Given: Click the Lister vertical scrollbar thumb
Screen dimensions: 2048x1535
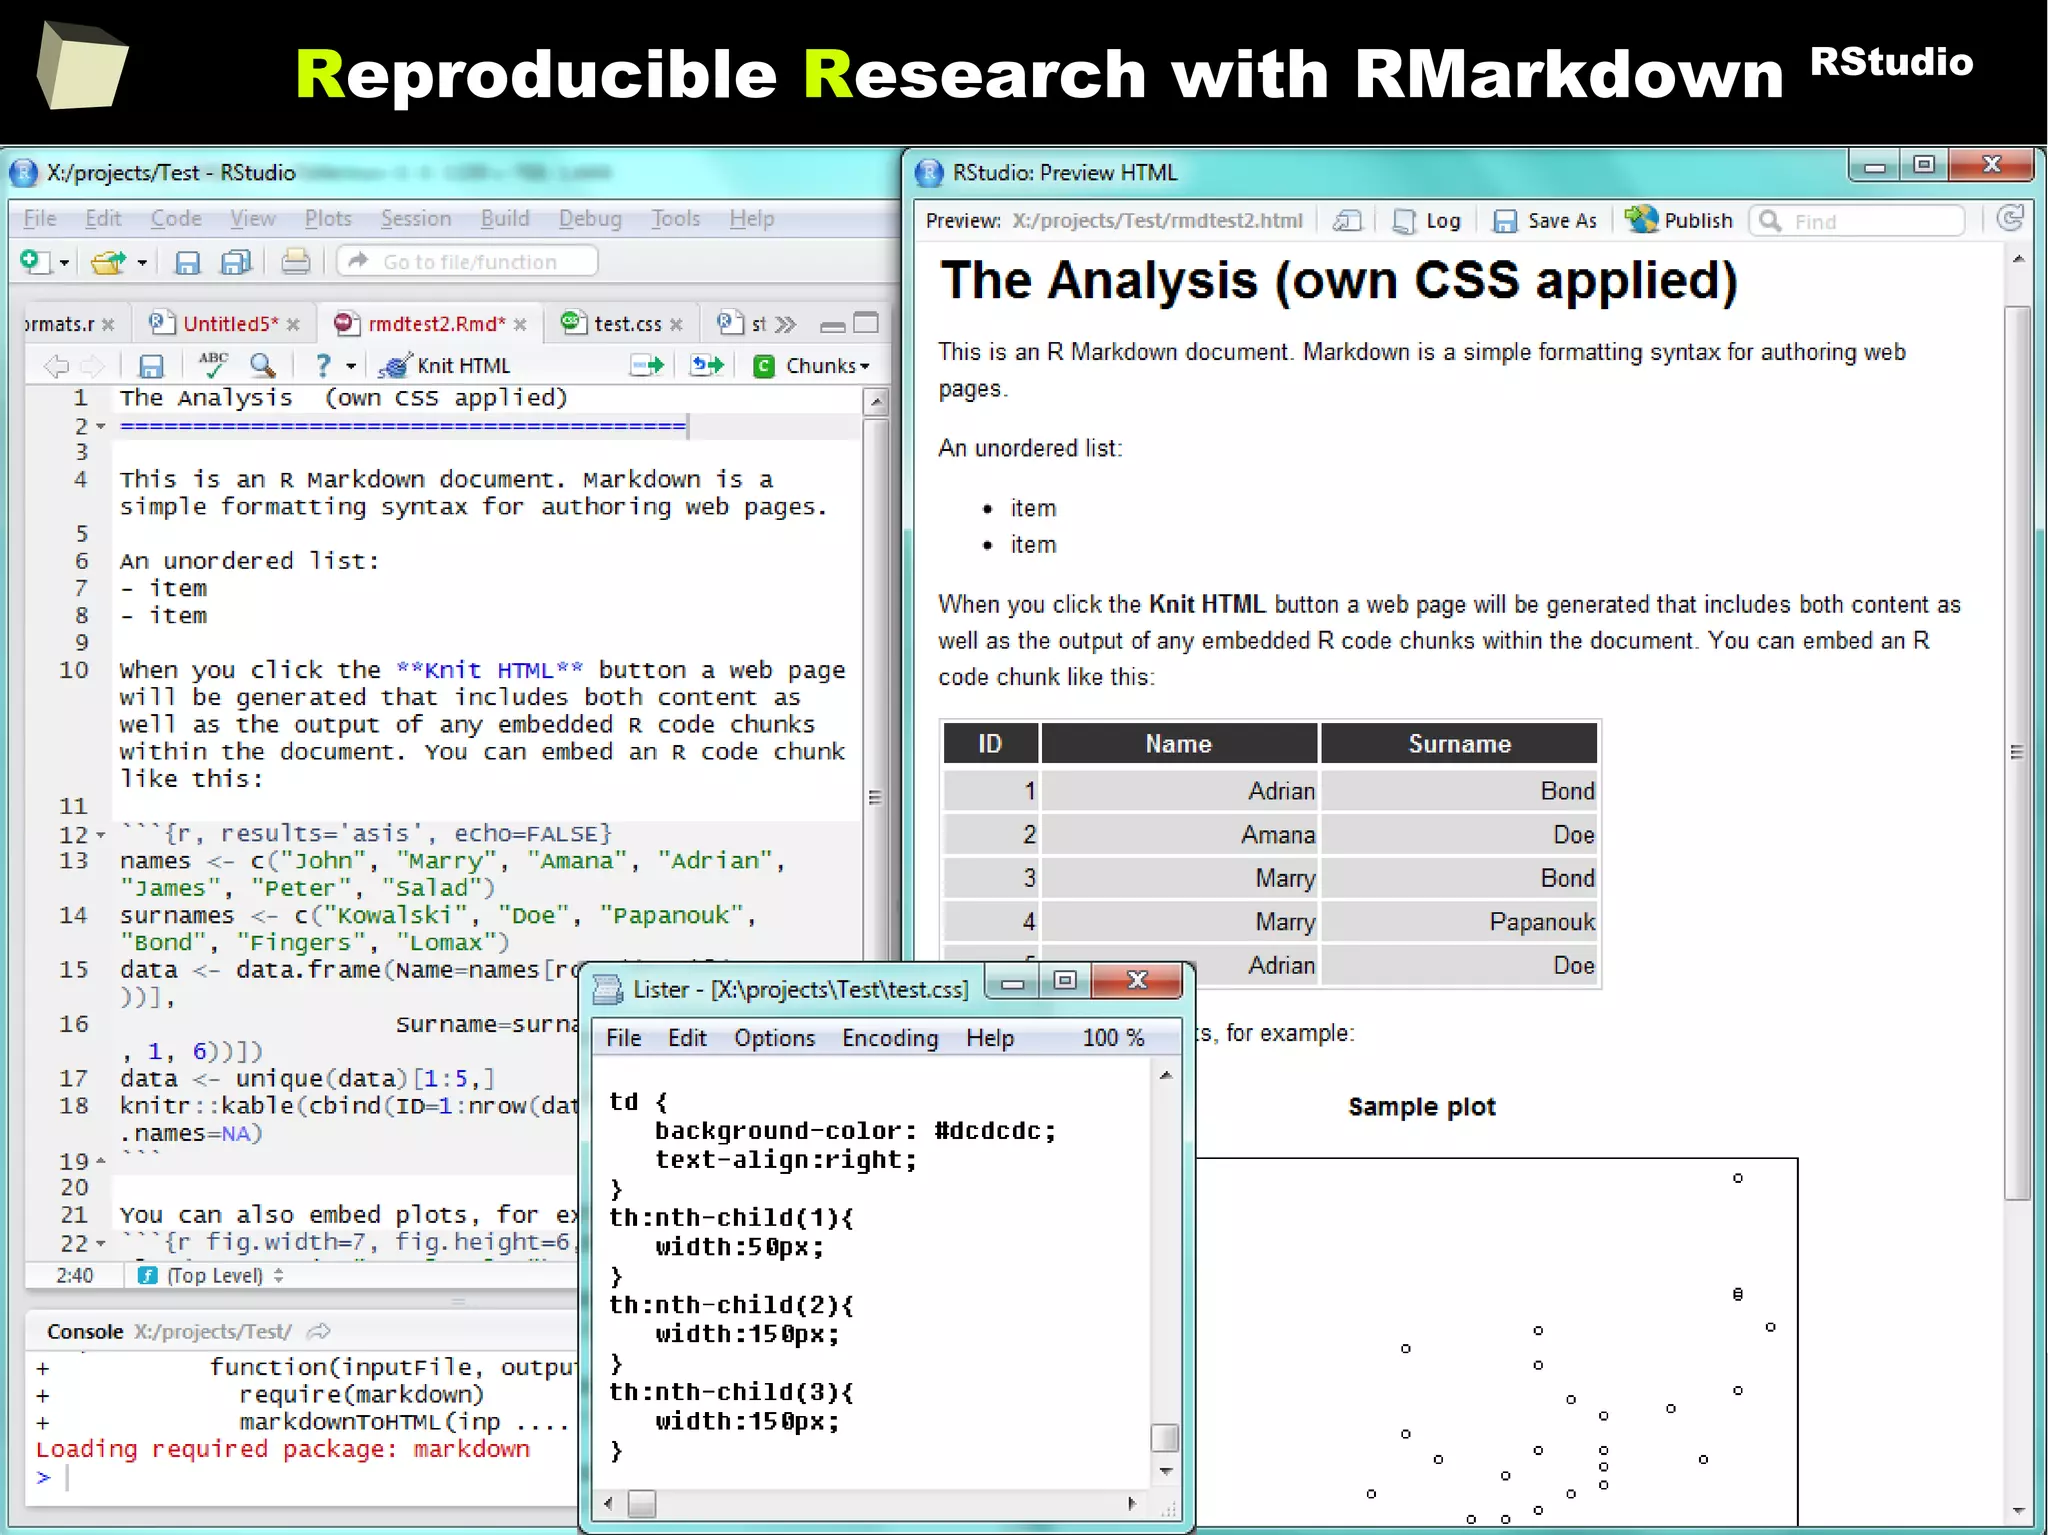Looking at the screenshot, I should (x=1165, y=1438).
